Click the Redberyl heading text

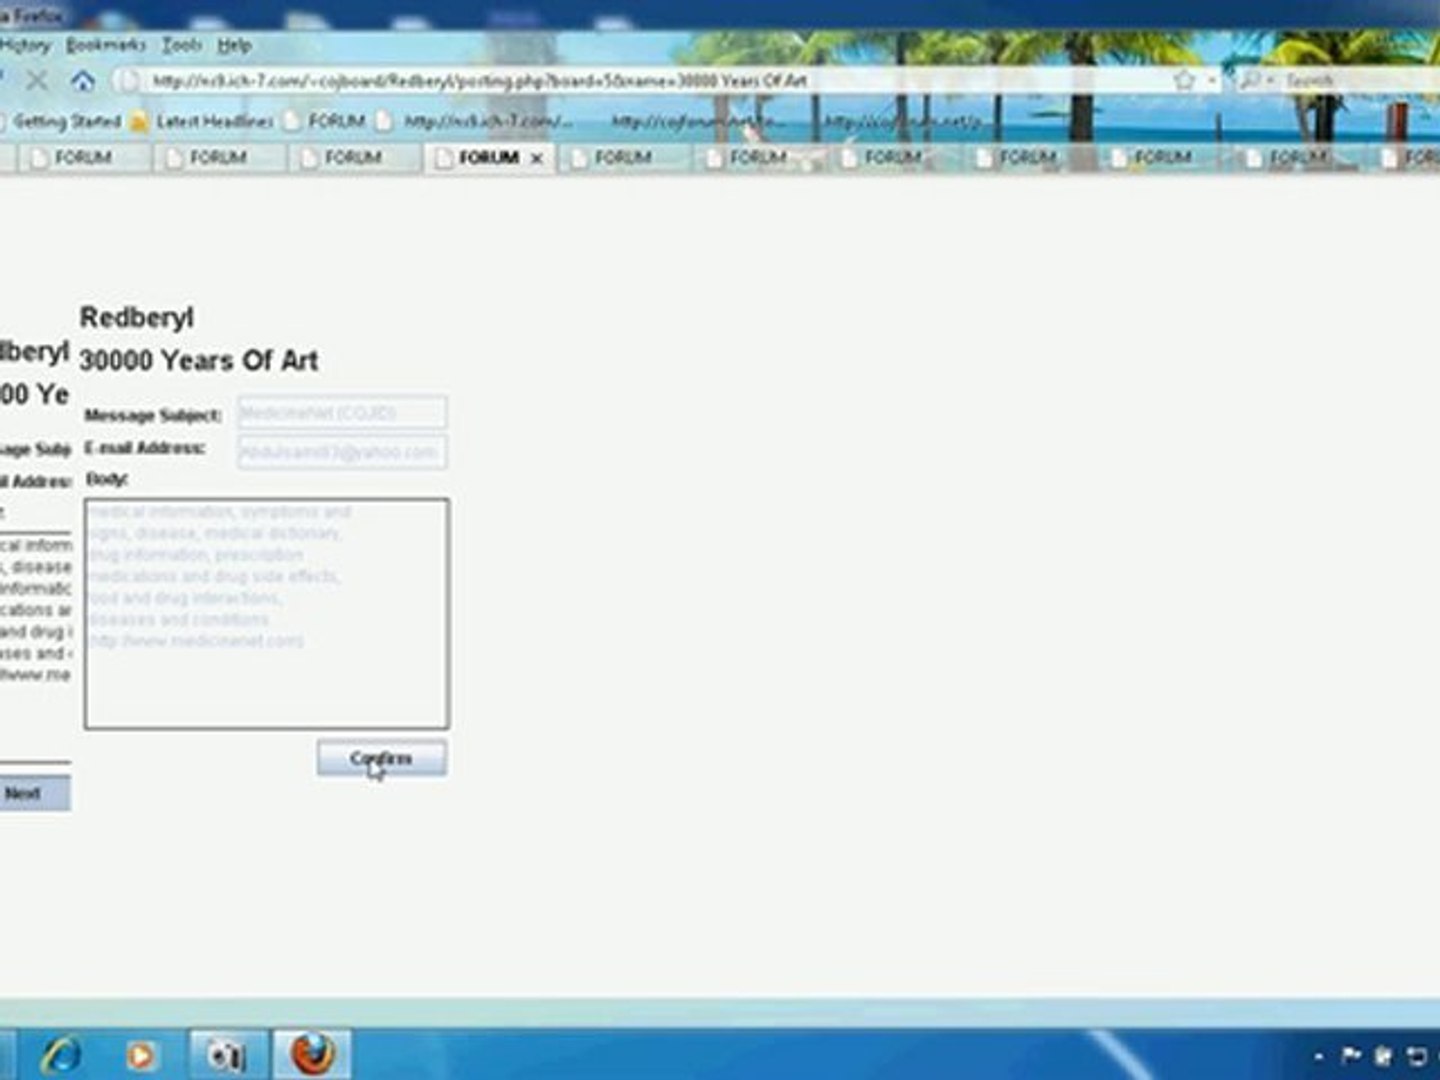click(x=137, y=318)
